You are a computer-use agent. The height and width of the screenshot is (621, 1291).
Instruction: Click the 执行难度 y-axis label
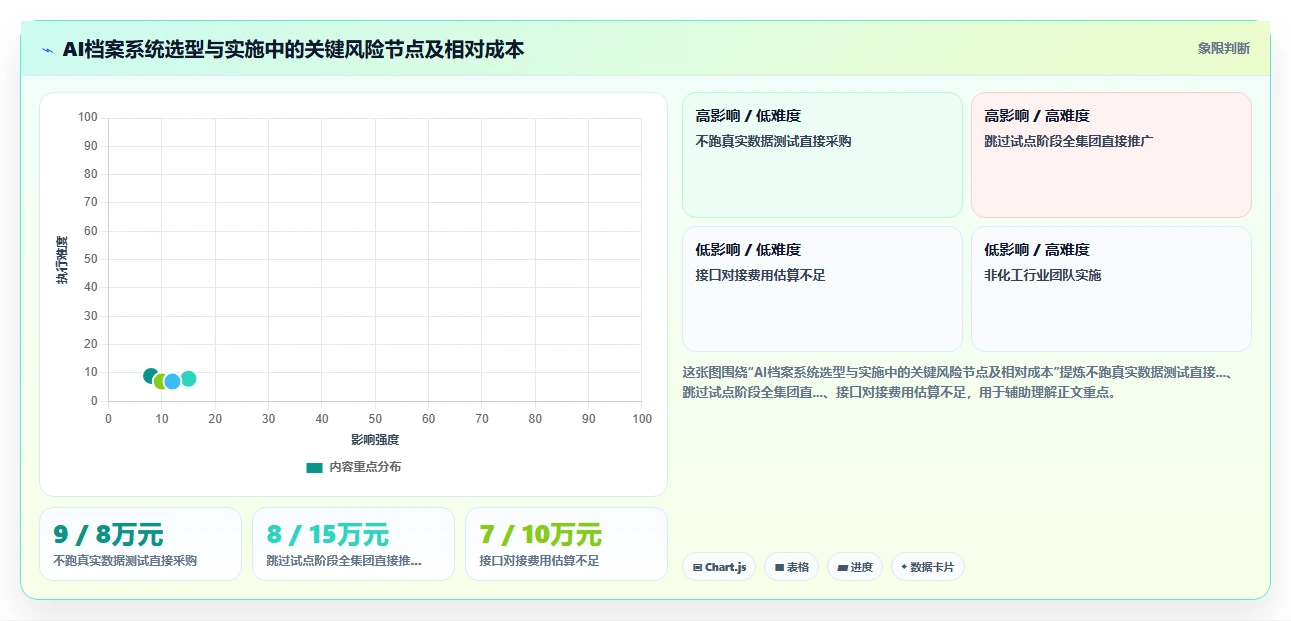[x=62, y=260]
